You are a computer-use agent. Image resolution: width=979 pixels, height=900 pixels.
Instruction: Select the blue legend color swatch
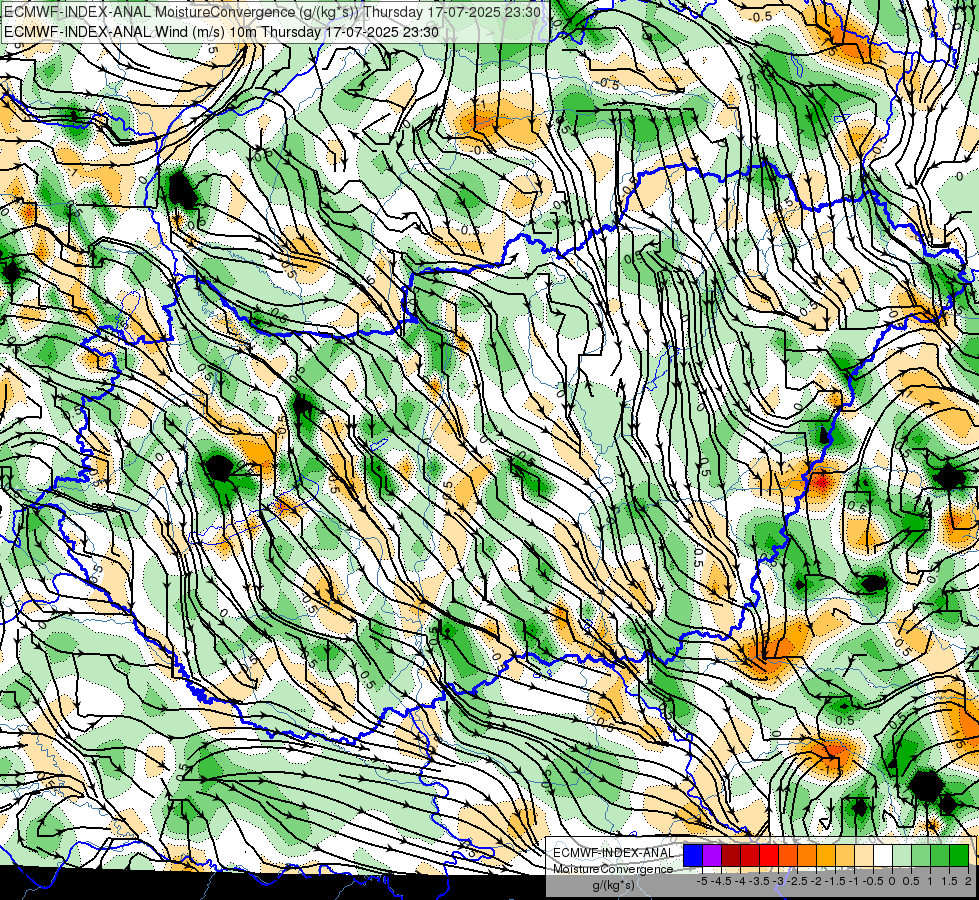[693, 855]
